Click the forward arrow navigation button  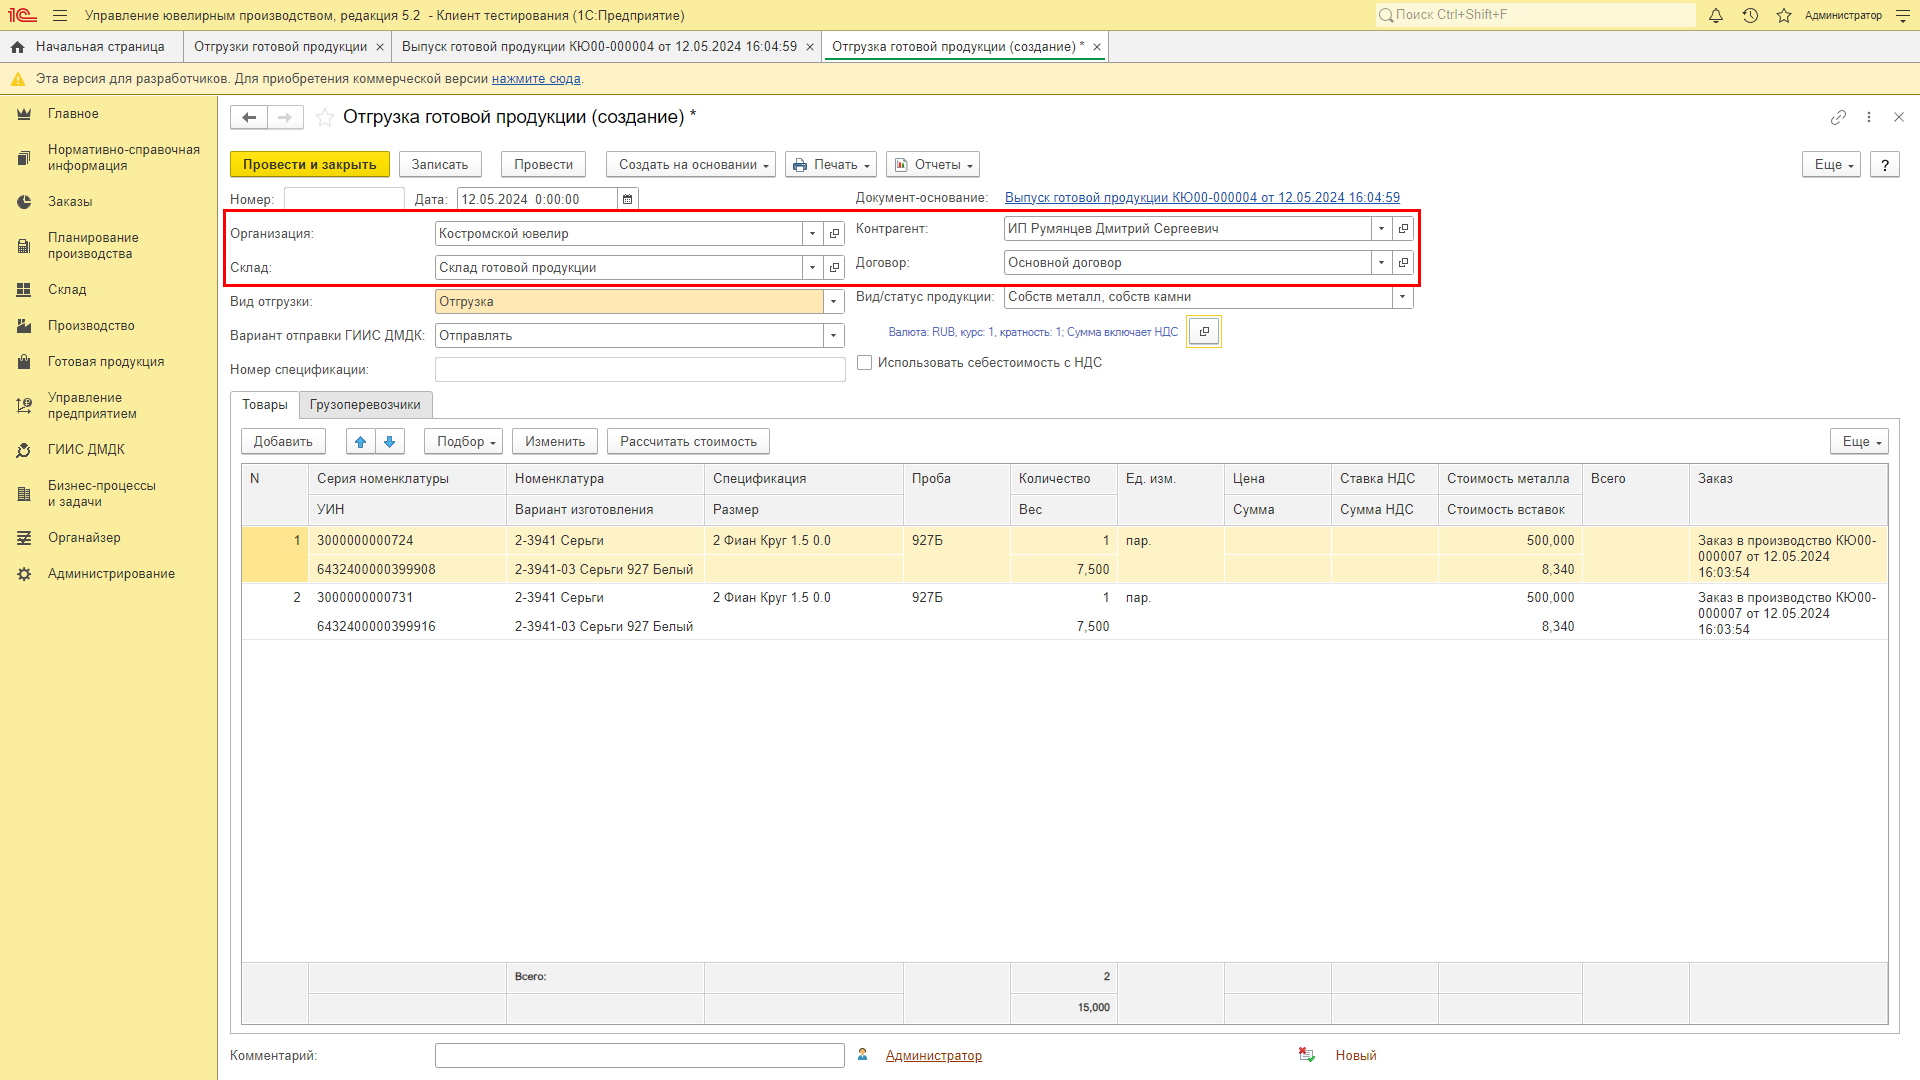coord(285,117)
